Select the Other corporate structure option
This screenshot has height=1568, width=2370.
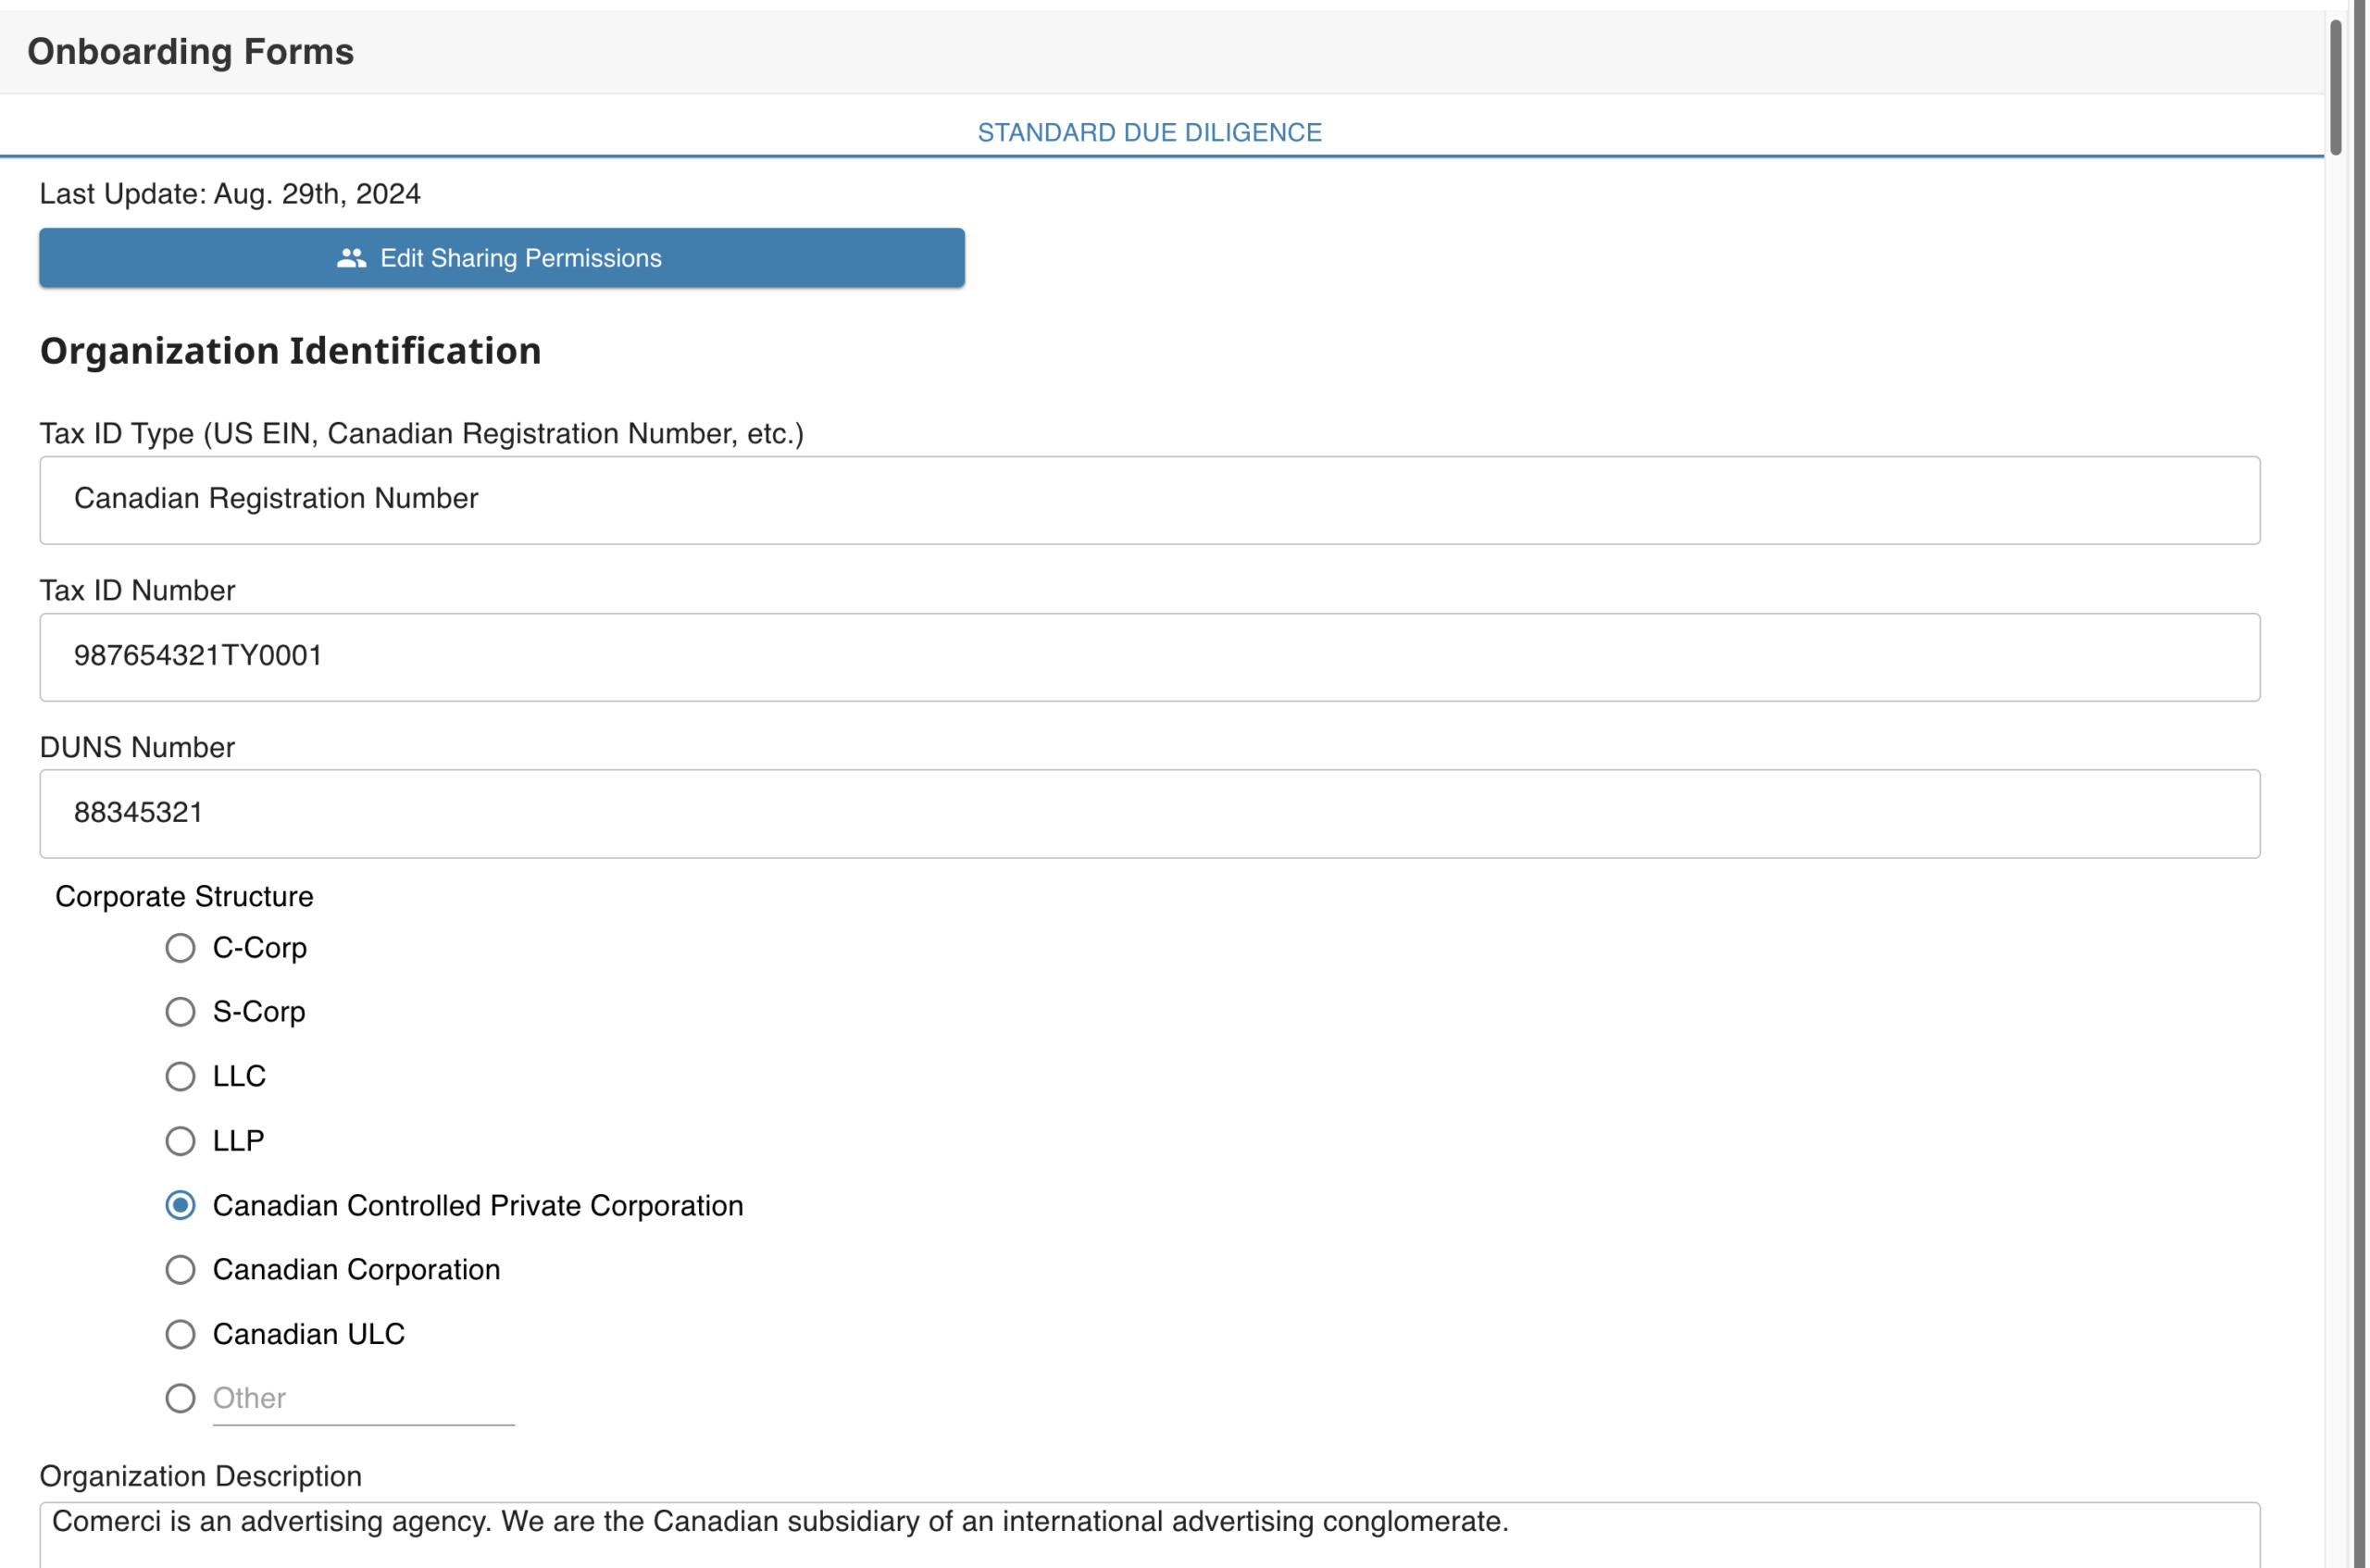click(180, 1398)
